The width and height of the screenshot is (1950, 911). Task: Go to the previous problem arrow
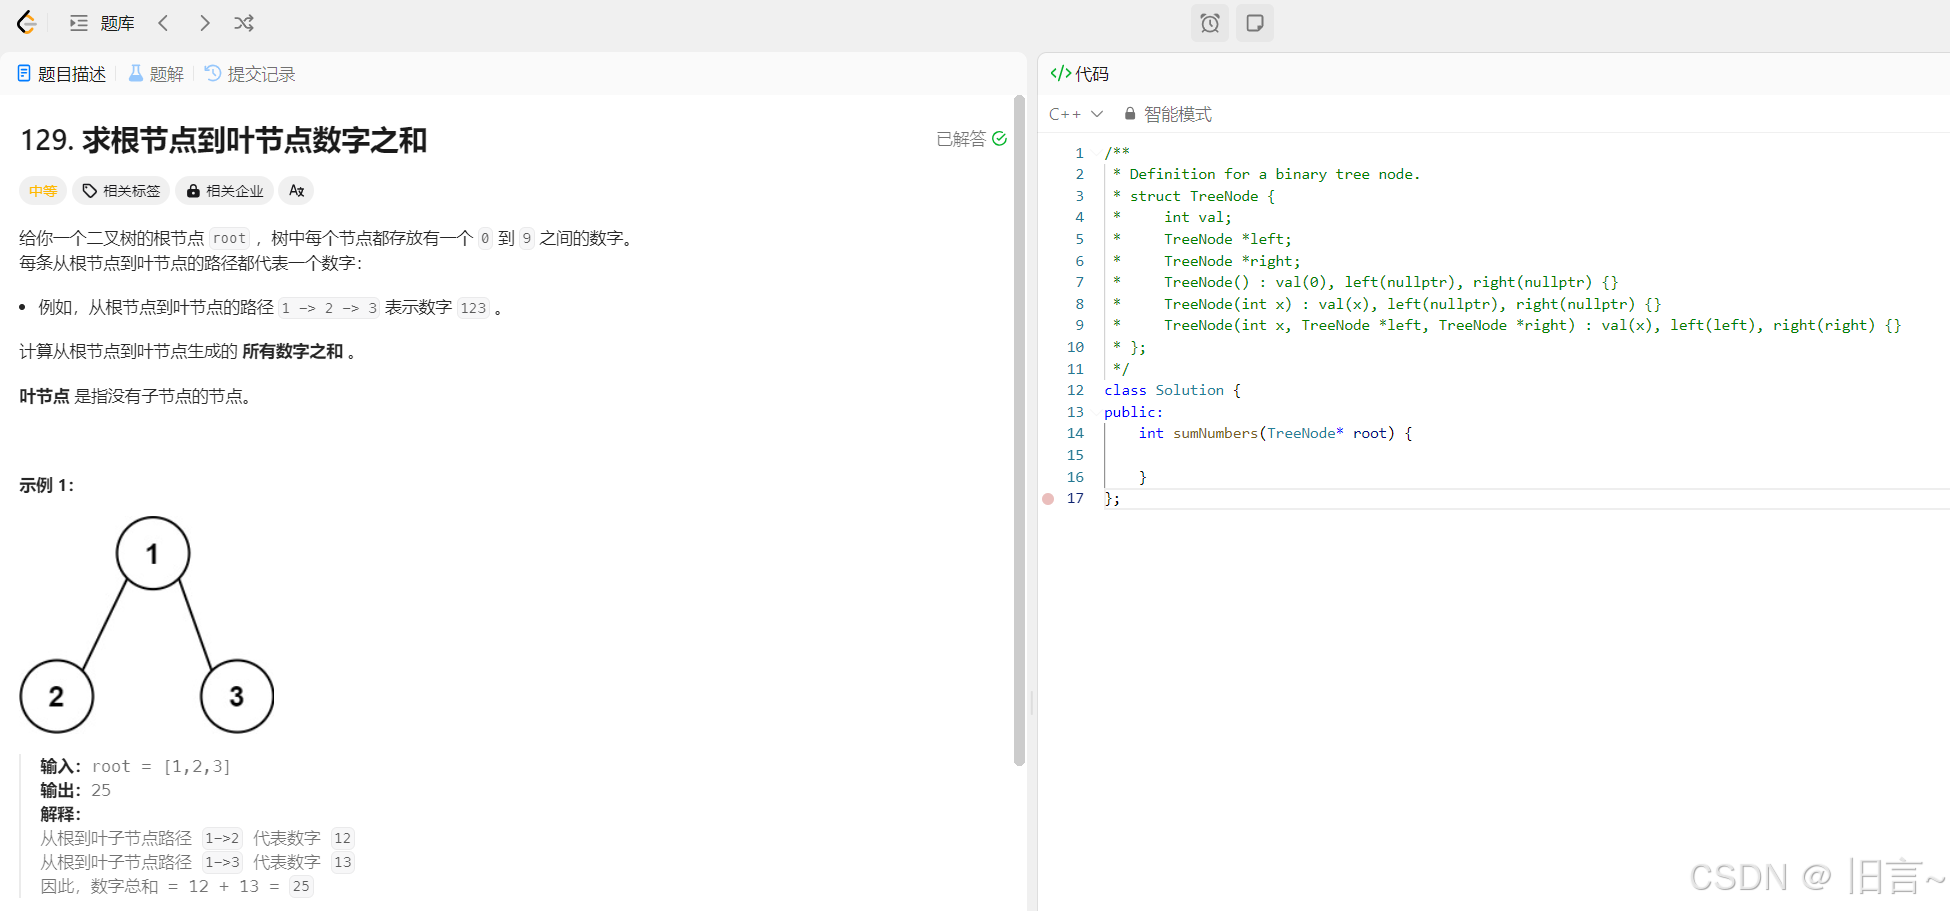point(163,23)
